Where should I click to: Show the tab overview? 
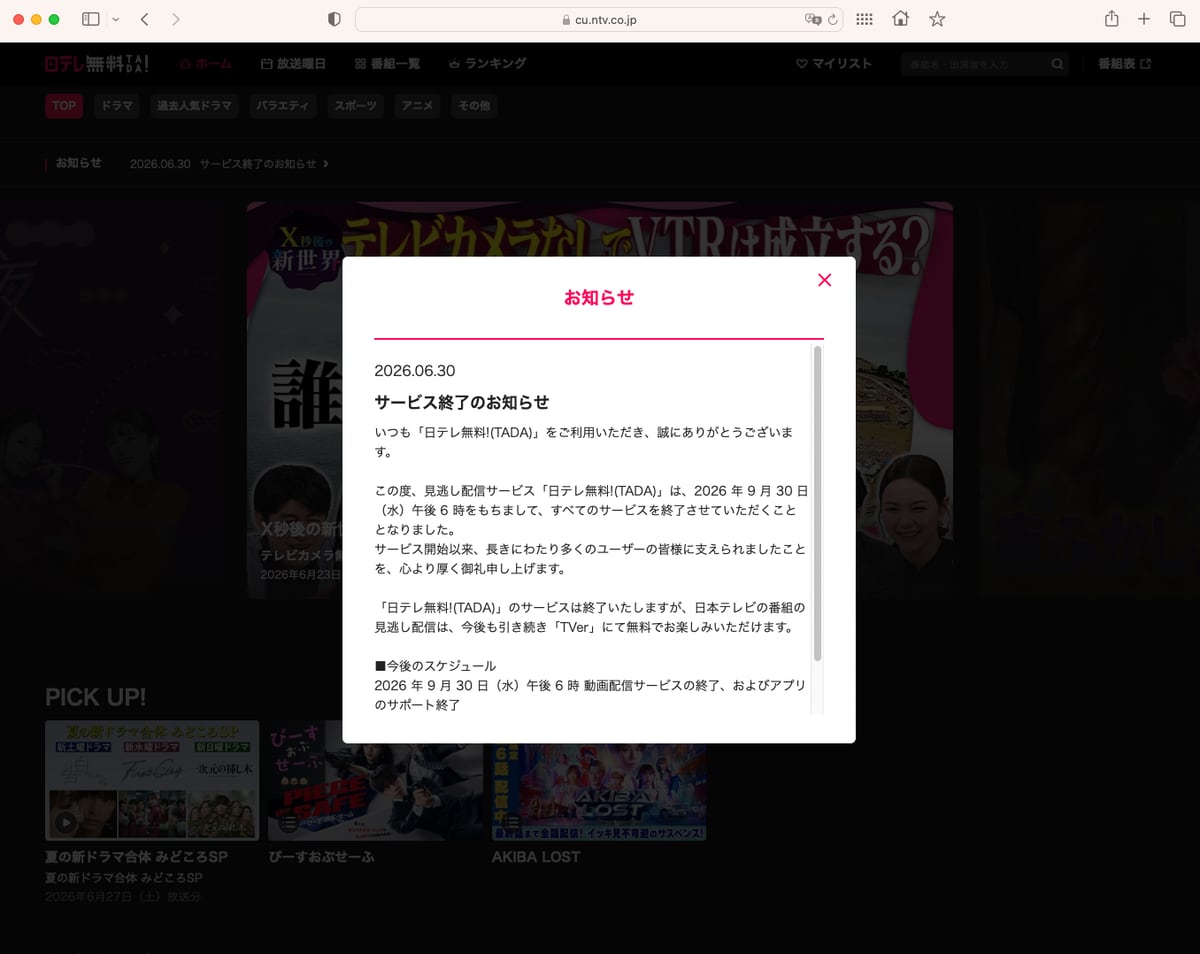click(1177, 19)
